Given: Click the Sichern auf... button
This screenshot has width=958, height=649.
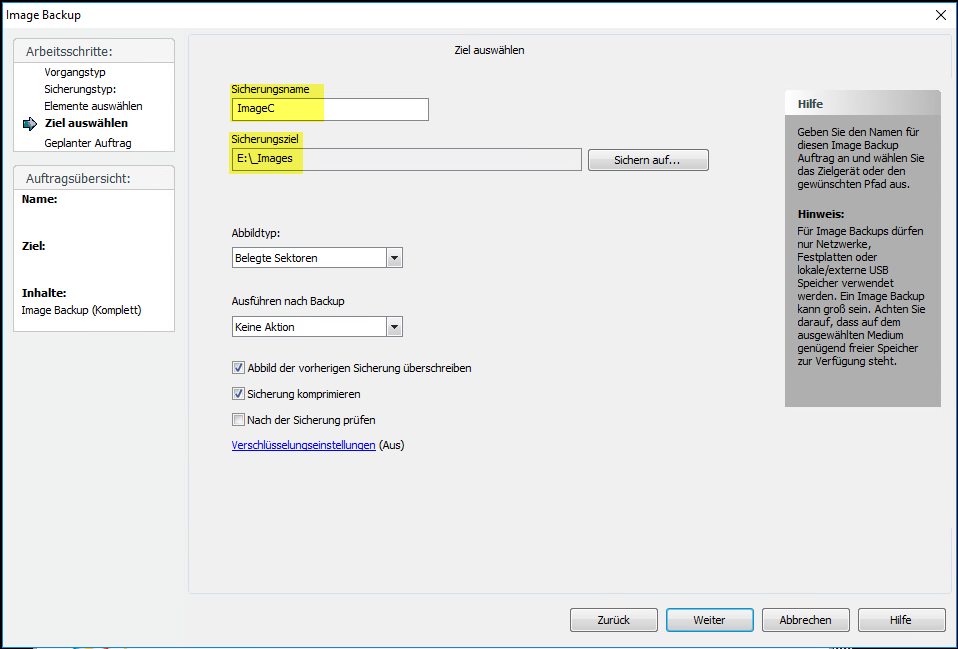Looking at the screenshot, I should [x=648, y=160].
